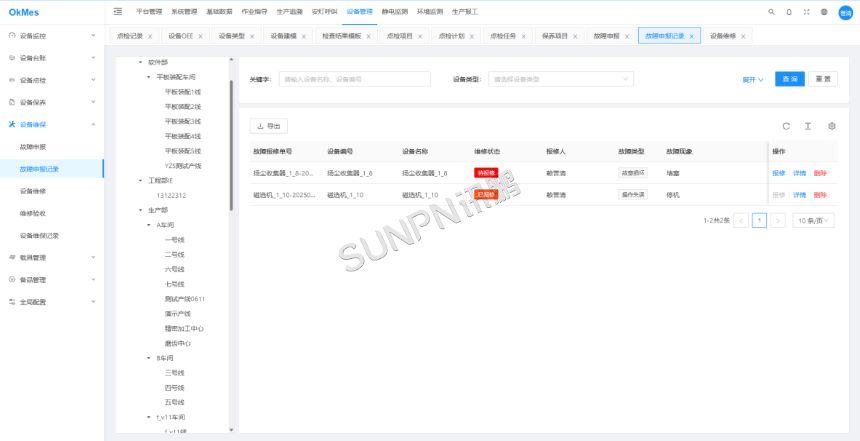
Task: Click the tree panel vertical scrollbar
Action: click(x=231, y=145)
